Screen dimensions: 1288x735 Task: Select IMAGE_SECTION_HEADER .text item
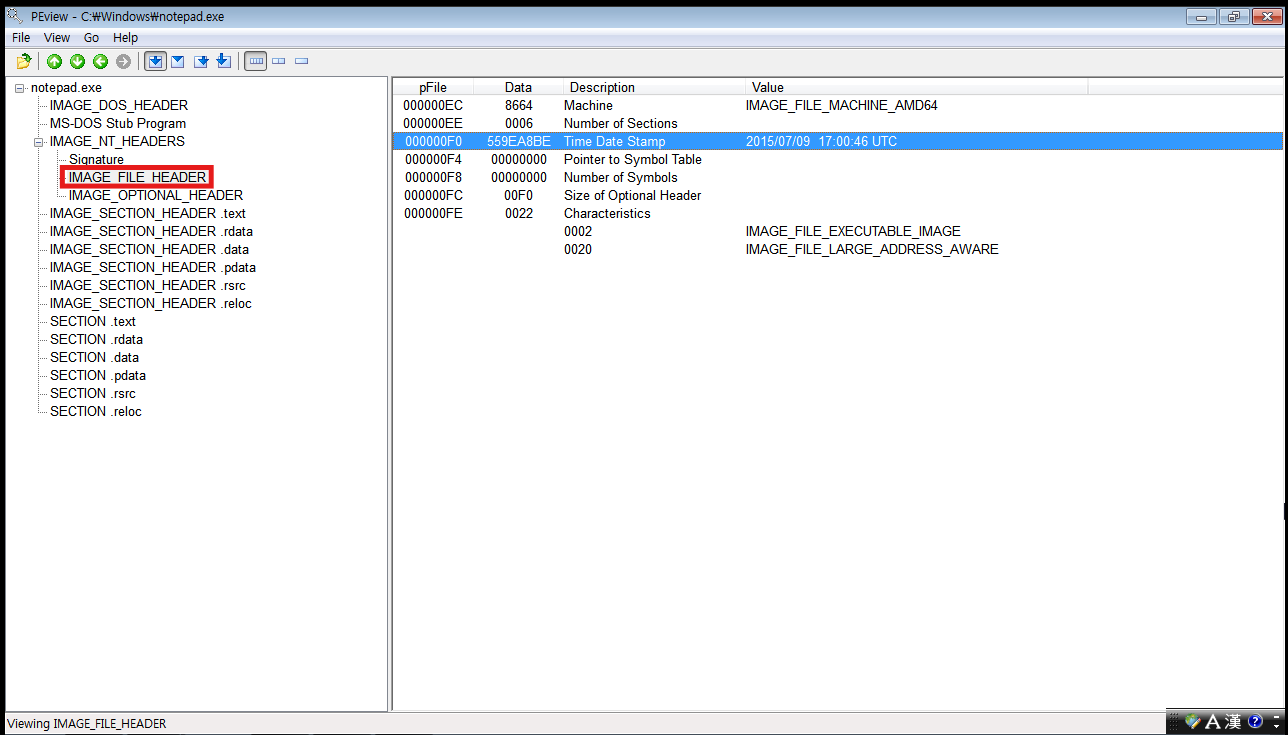click(148, 213)
